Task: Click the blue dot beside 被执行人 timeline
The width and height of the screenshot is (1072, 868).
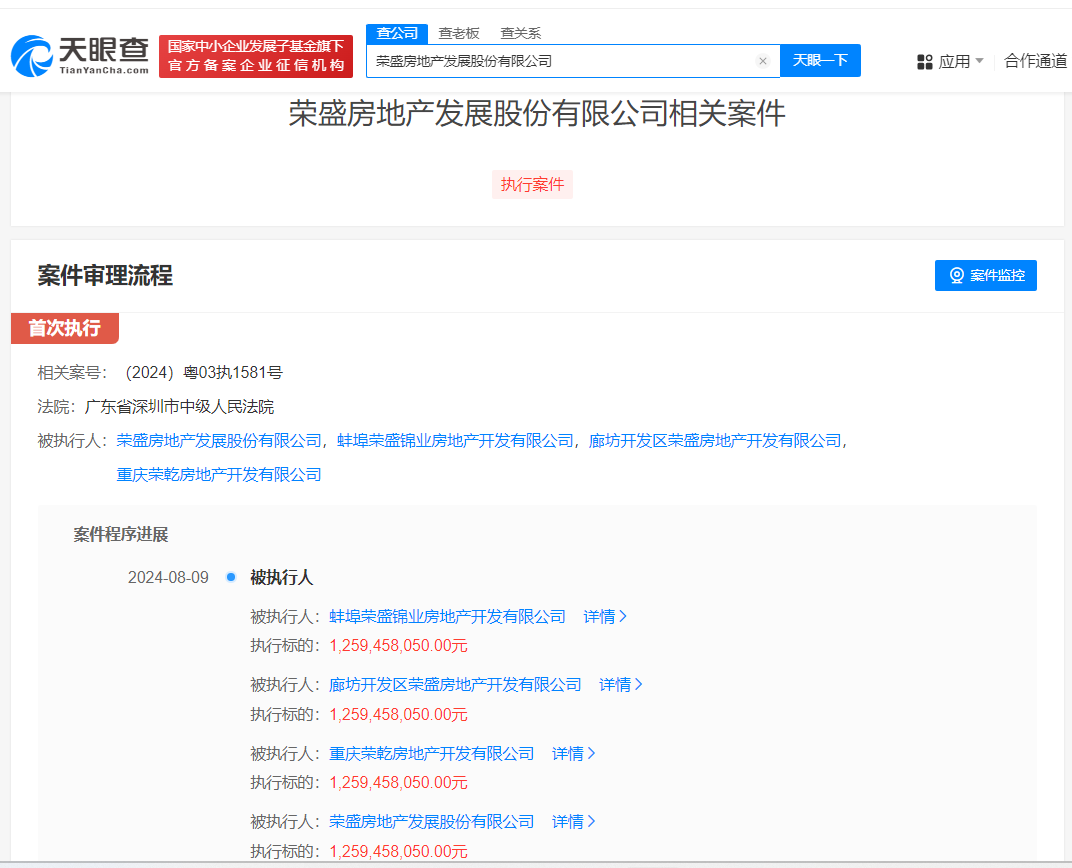Action: click(231, 577)
